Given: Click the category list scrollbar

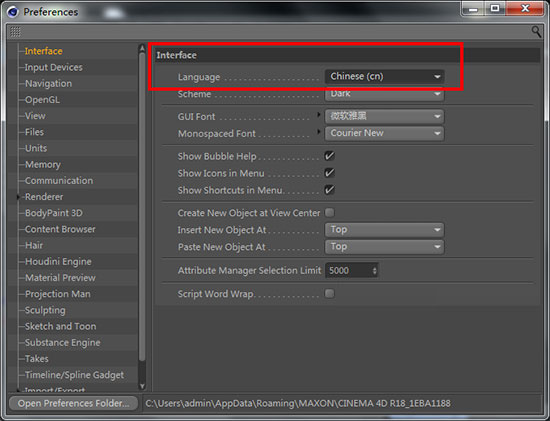Looking at the screenshot, I should click(x=142, y=207).
